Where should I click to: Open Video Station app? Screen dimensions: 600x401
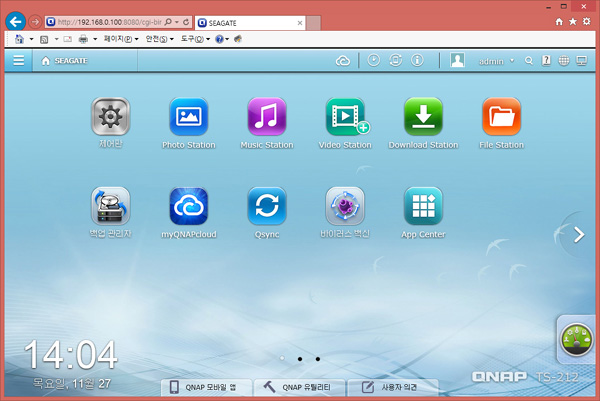[345, 118]
